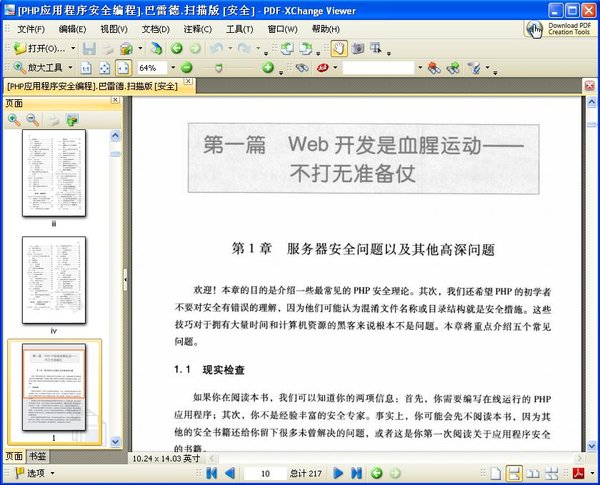600x485 pixels.
Task: Toggle the Fit Width view button
Action: coord(123,68)
